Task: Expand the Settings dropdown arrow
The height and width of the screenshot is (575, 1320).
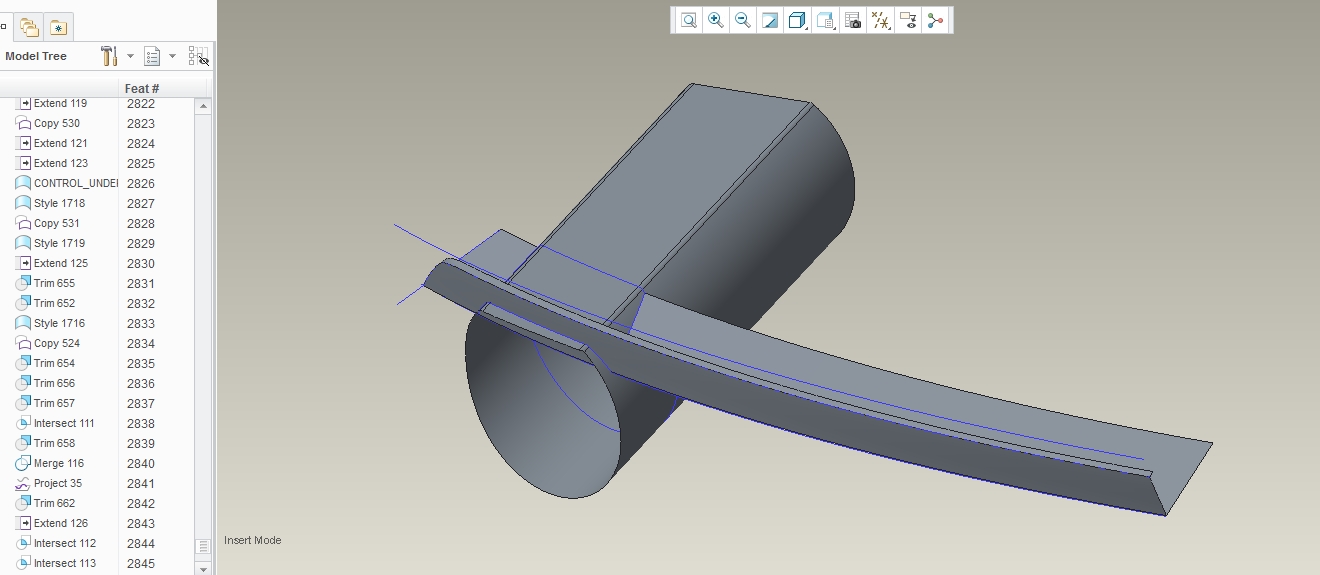Action: [x=130, y=56]
